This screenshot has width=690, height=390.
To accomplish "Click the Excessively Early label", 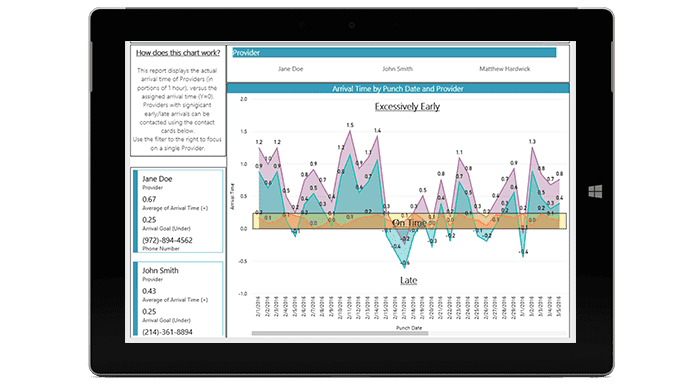I will pyautogui.click(x=407, y=107).
